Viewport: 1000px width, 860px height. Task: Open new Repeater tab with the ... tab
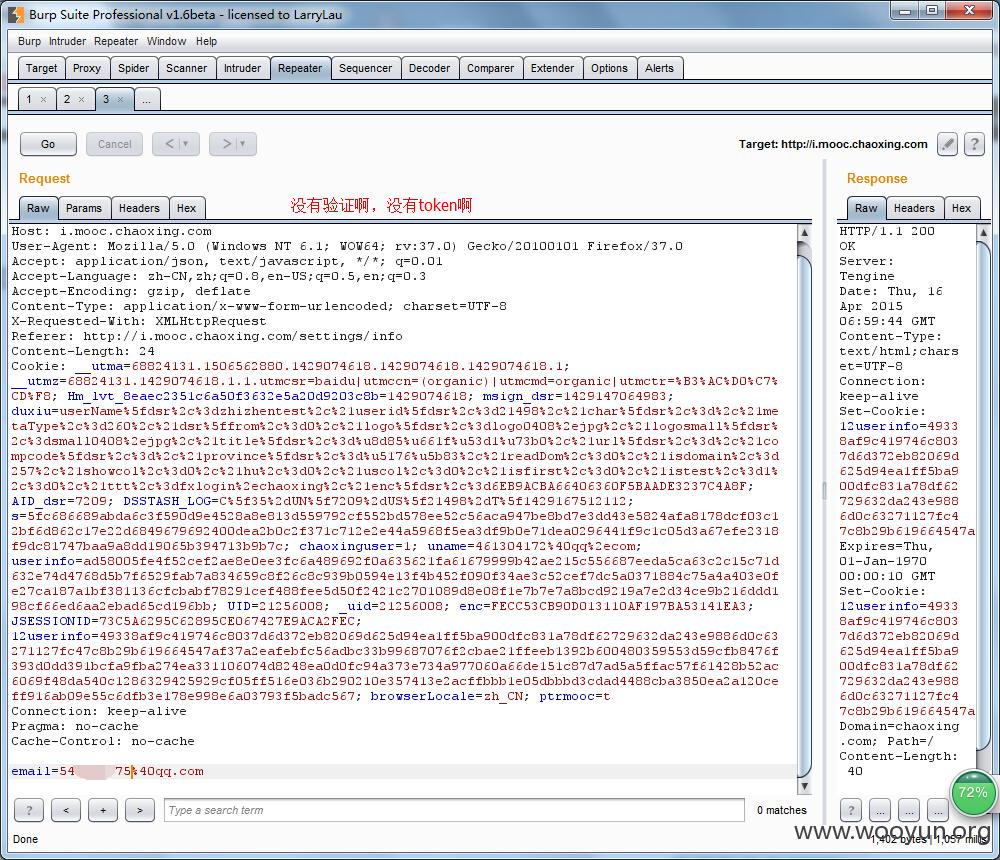click(147, 100)
